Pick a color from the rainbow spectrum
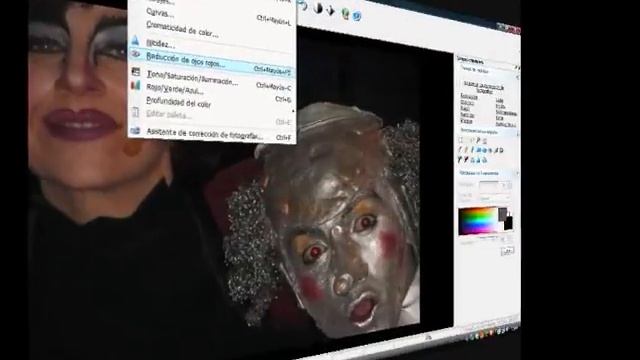Viewport: 640px width, 360px height. [x=478, y=221]
